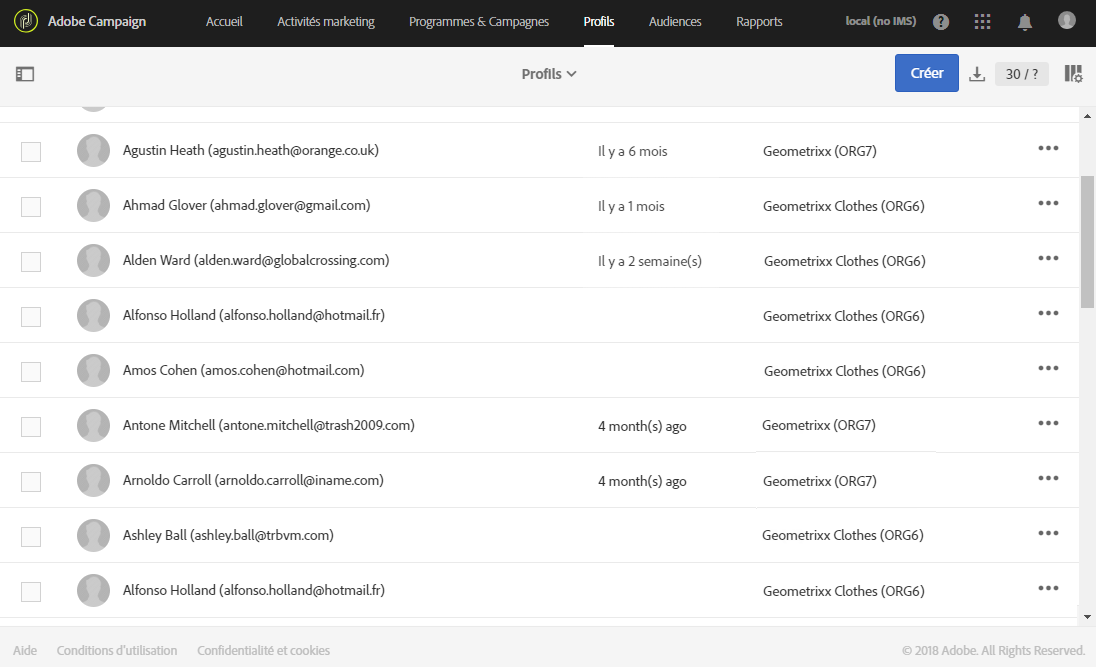This screenshot has width=1096, height=667.
Task: Click the Adobe Campaign logo icon
Action: tap(26, 21)
